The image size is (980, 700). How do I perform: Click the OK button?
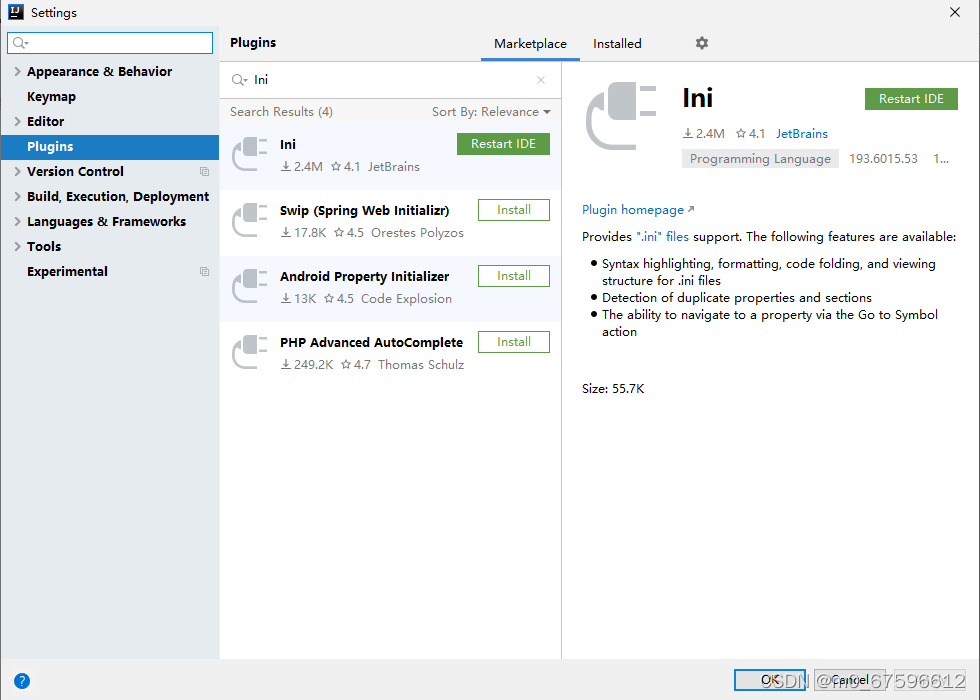(769, 680)
